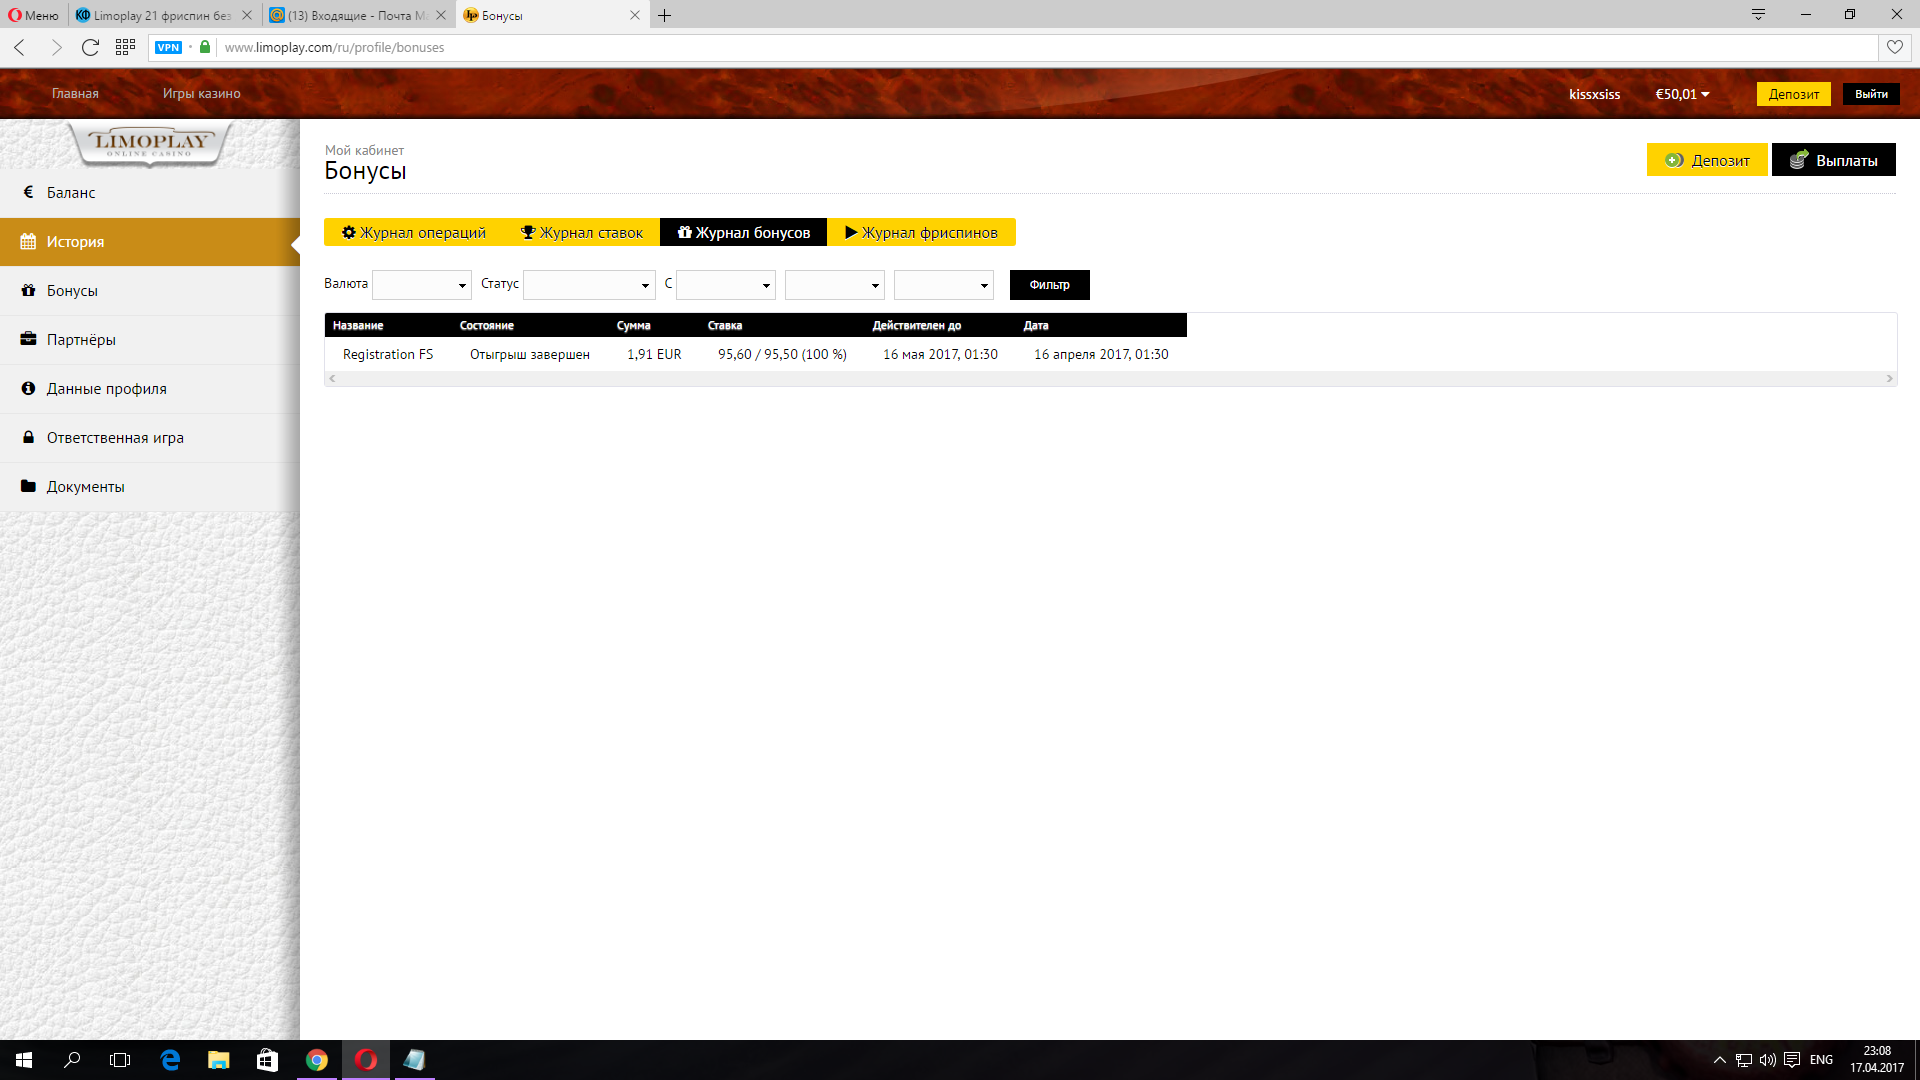1920x1080 pixels.
Task: Click the Limoplay casino logo
Action: [x=150, y=143]
